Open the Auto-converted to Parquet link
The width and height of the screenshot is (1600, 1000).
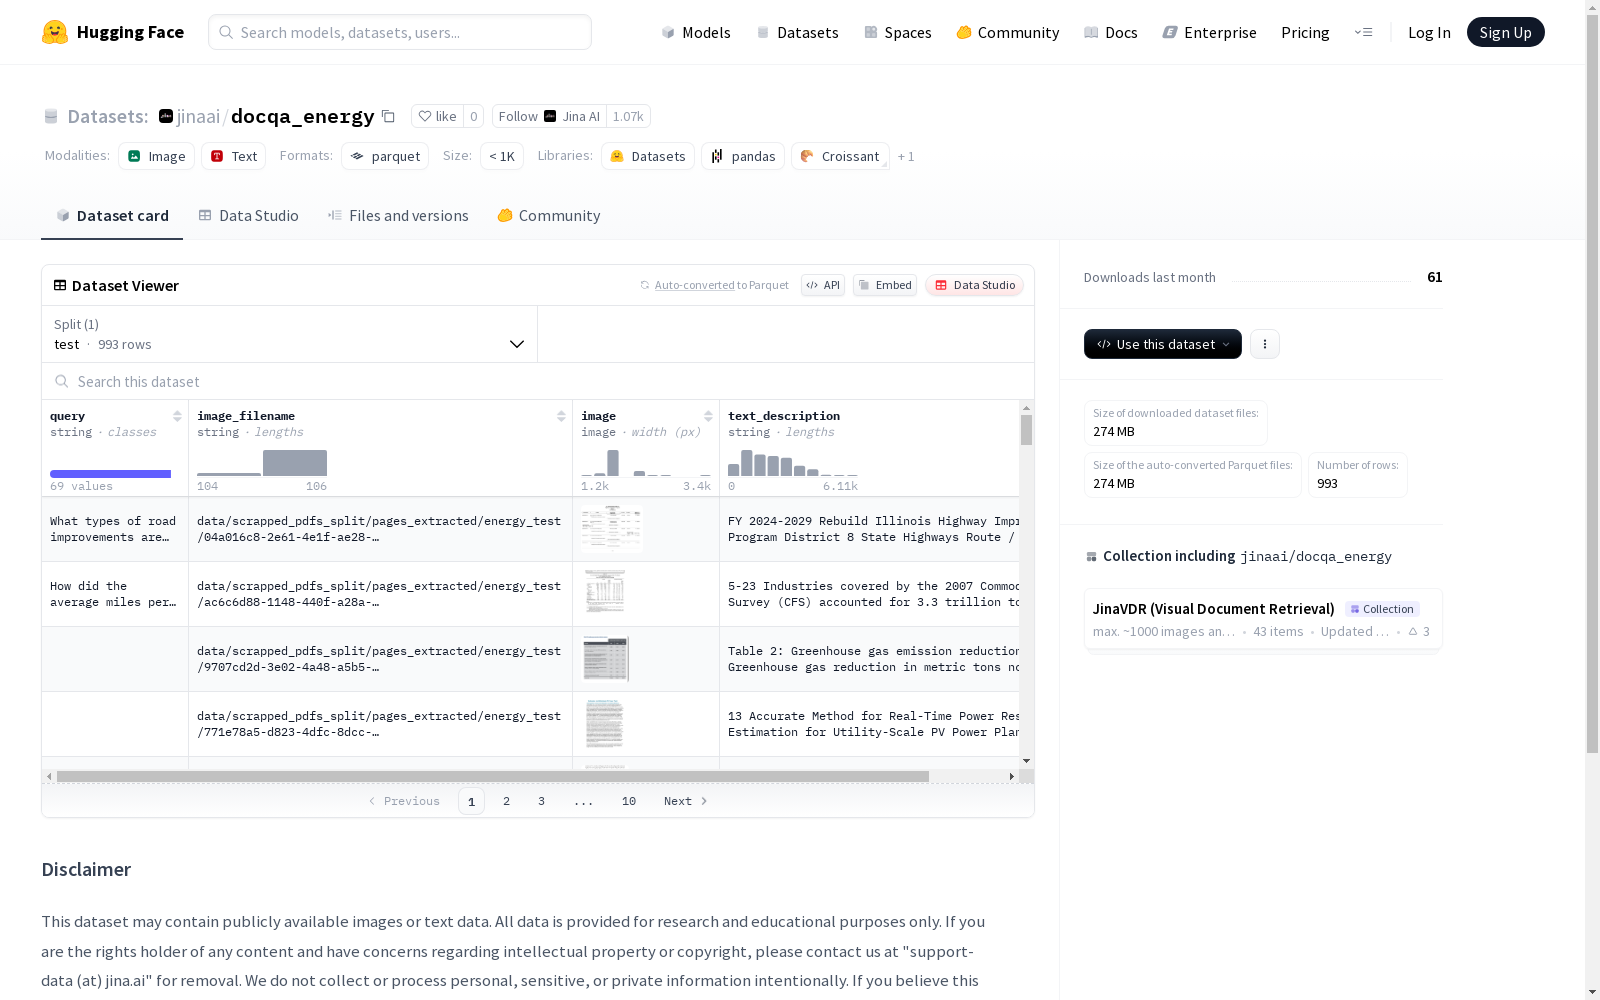tap(721, 285)
